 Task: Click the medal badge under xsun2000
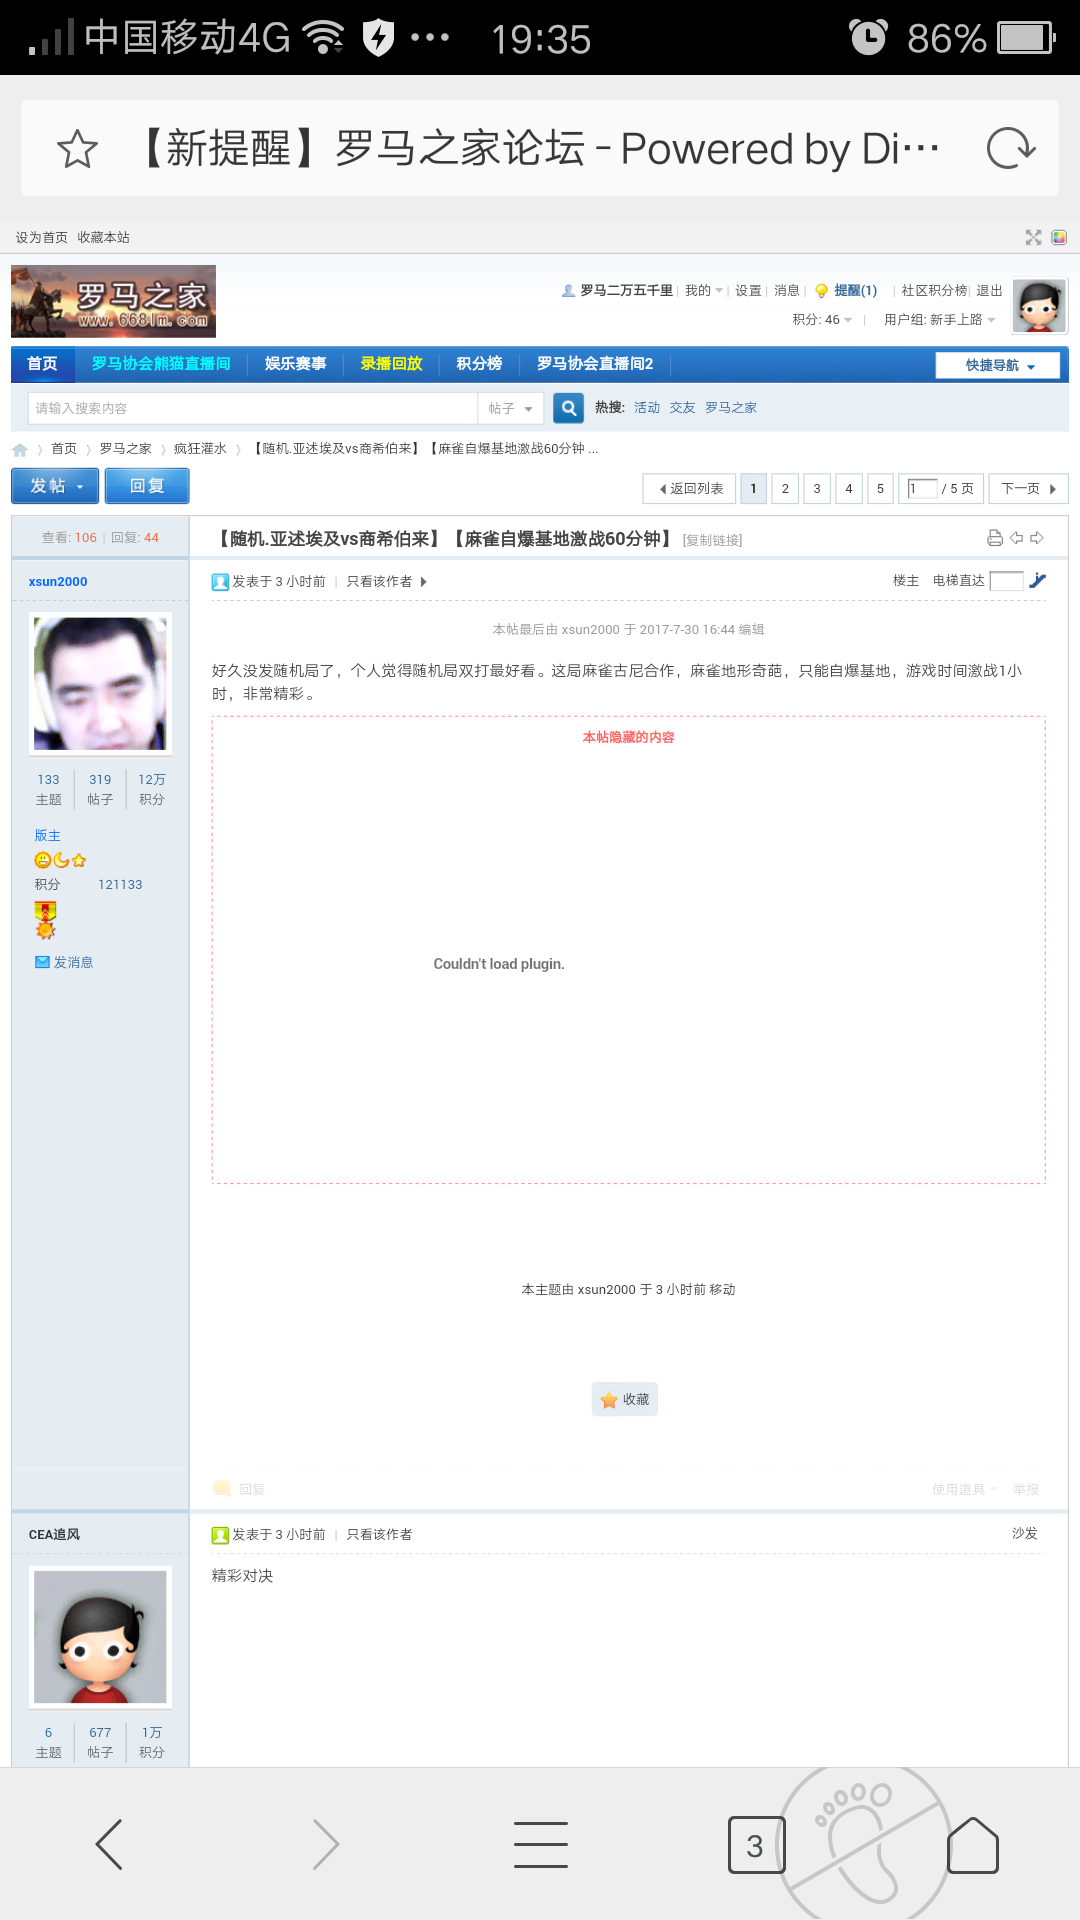[x=45, y=920]
